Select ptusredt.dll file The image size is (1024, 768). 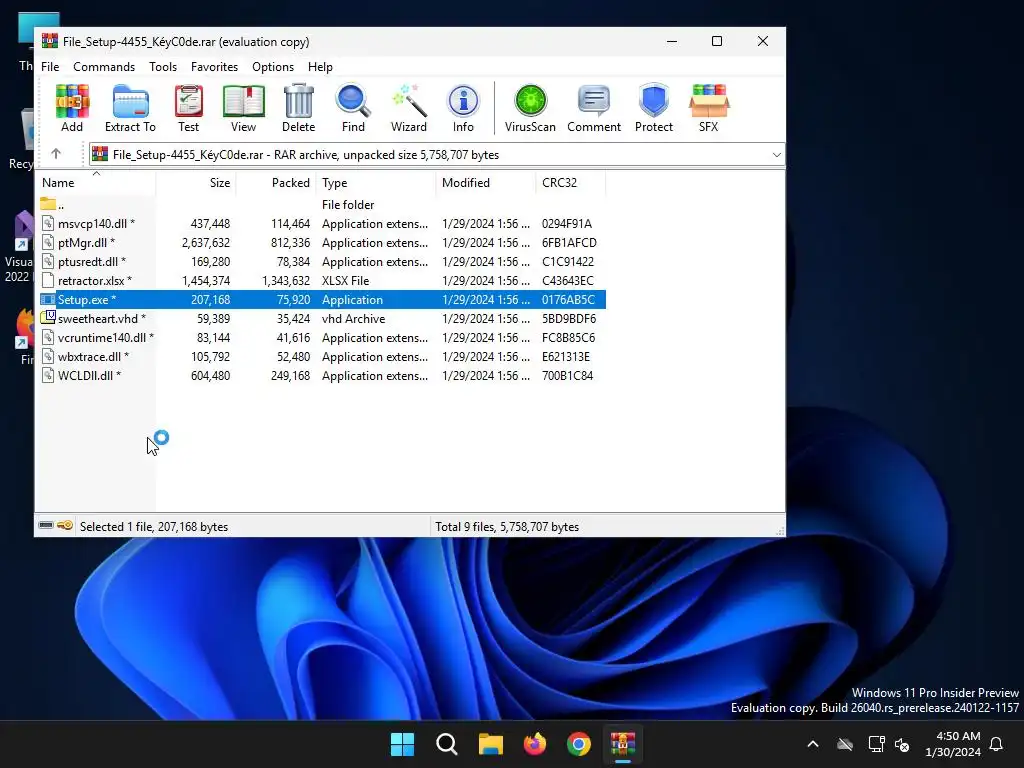coord(91,261)
